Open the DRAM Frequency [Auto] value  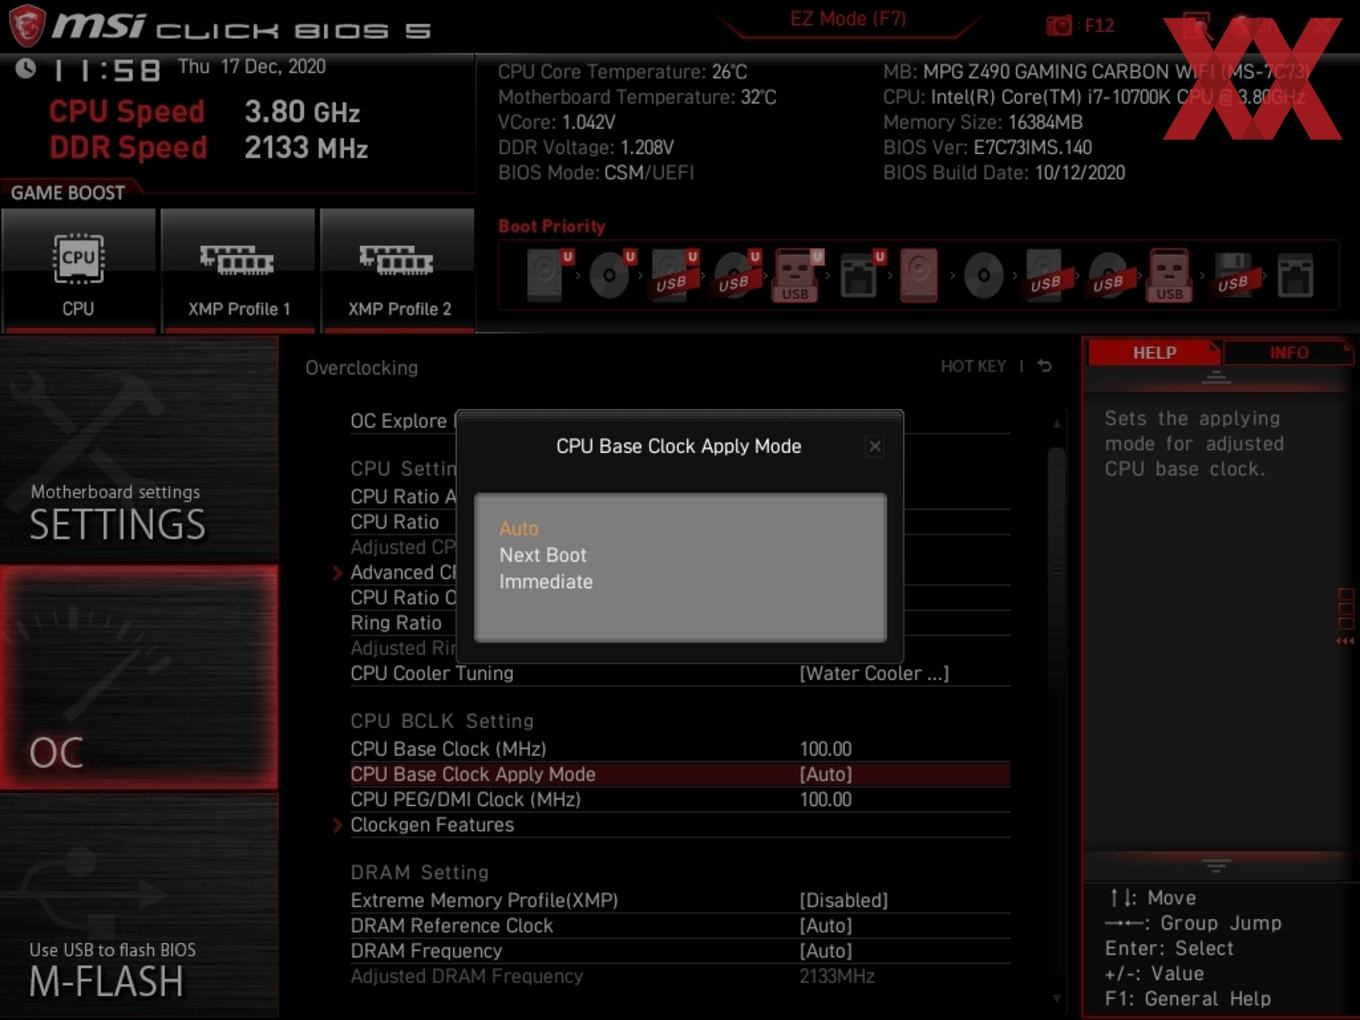click(826, 951)
